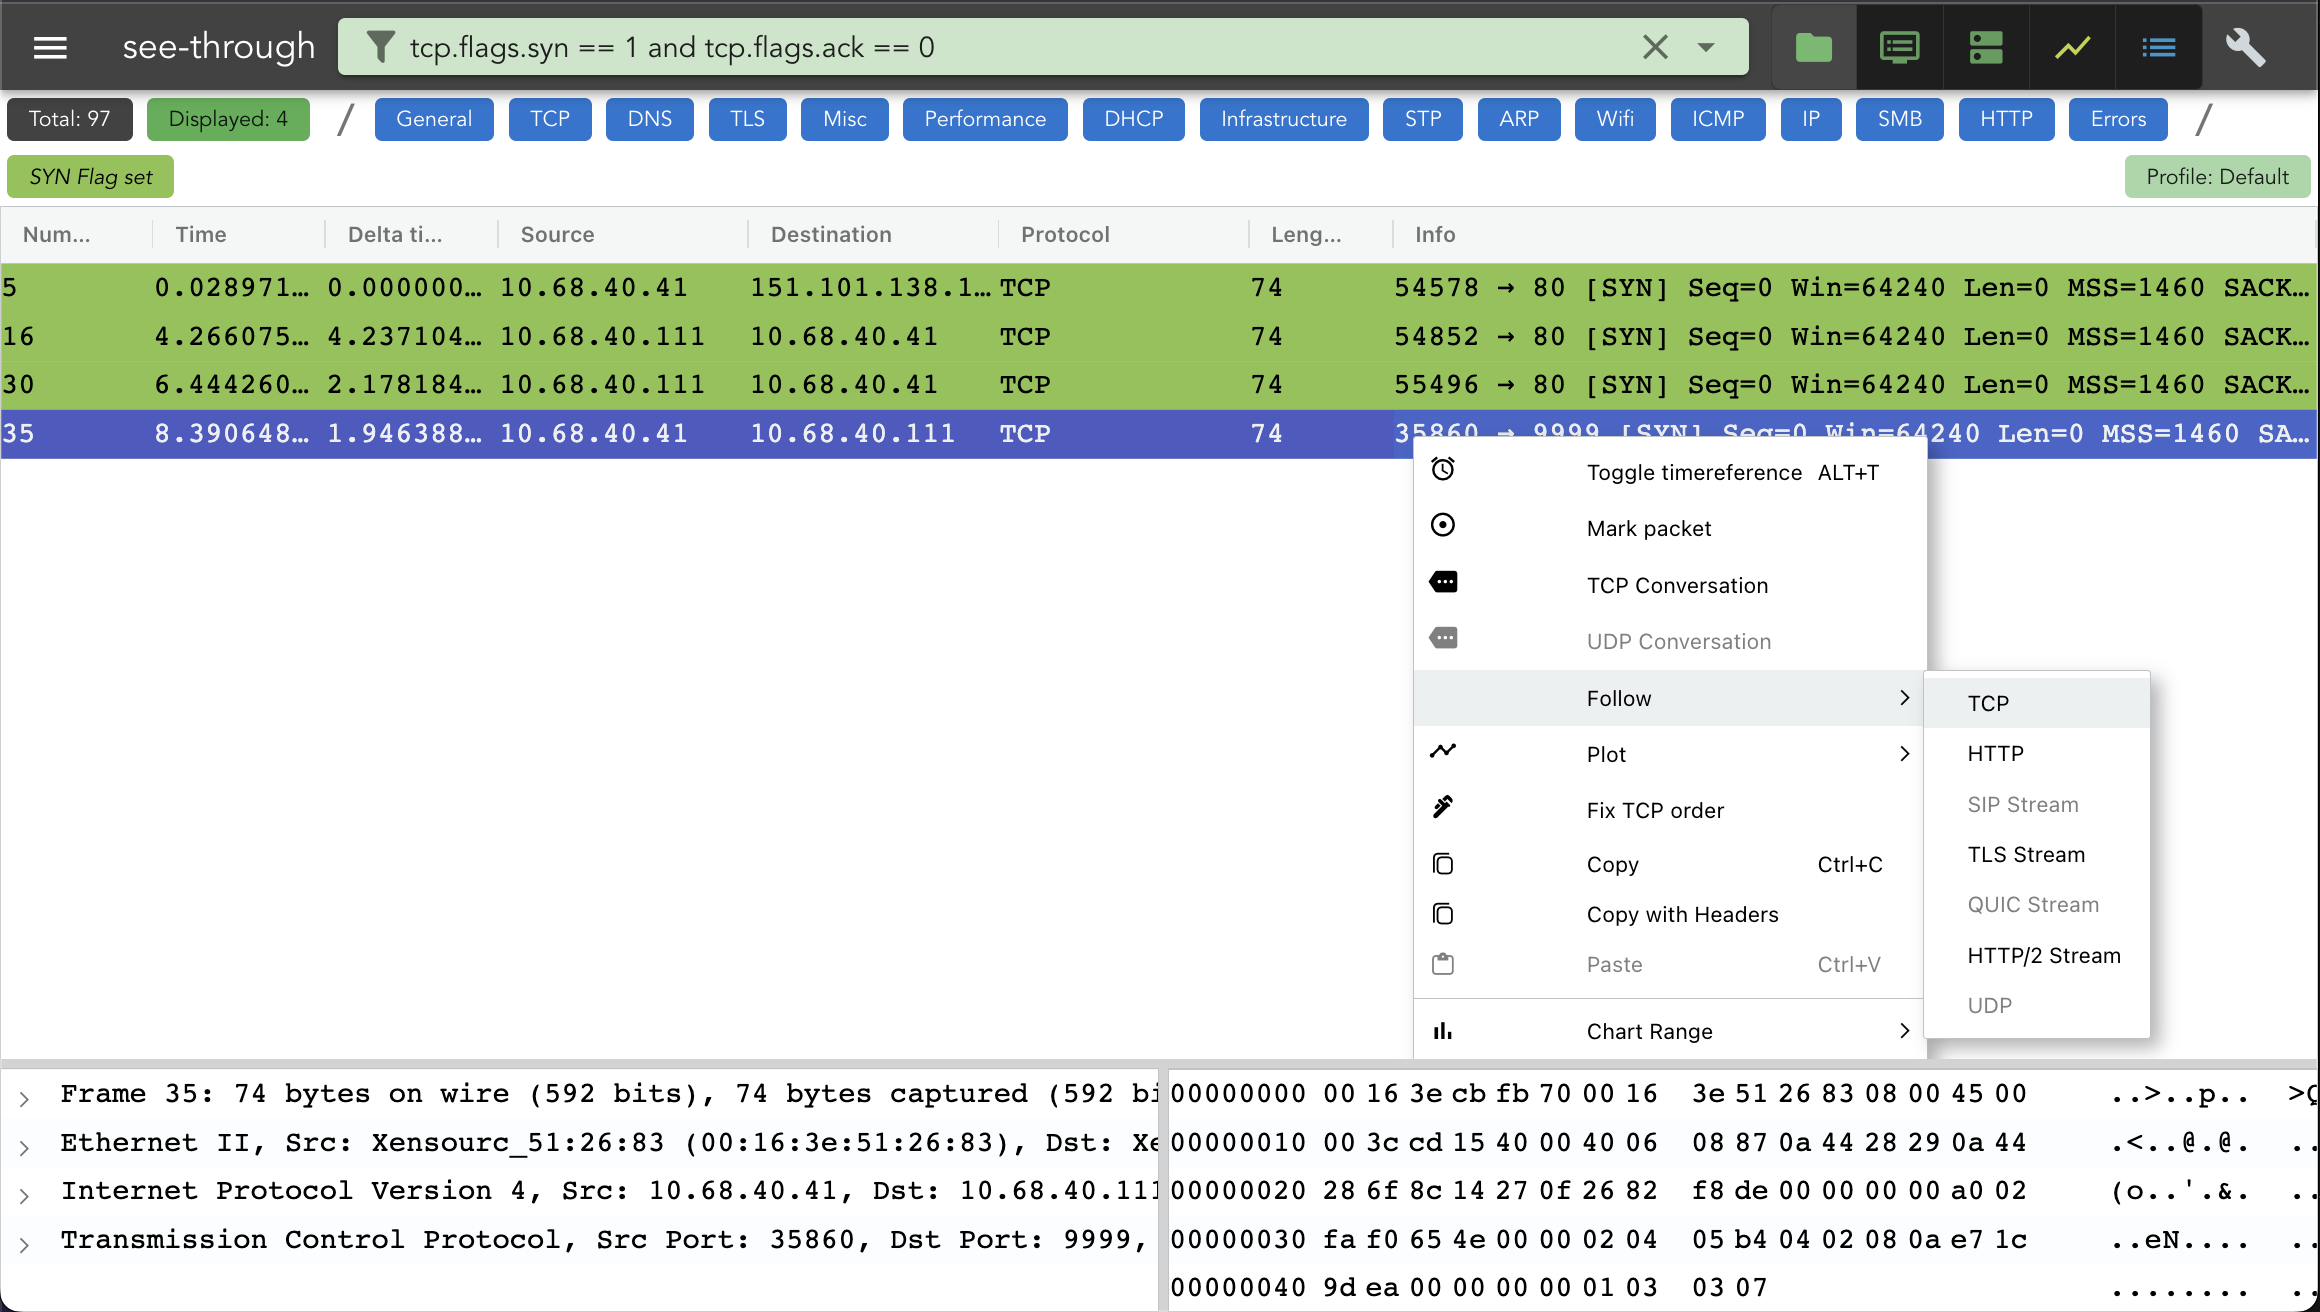The height and width of the screenshot is (1312, 2320).
Task: Open the Follow submenu entry
Action: pos(1670,698)
